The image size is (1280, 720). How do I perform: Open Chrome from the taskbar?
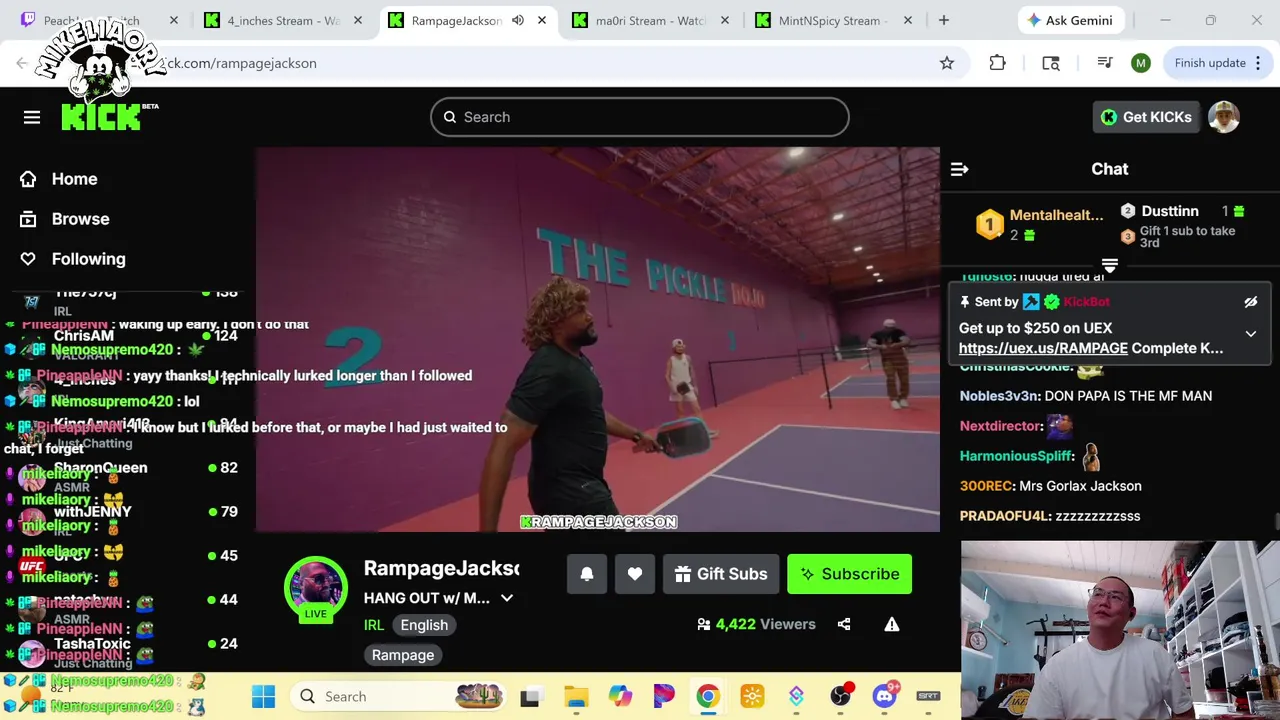(x=708, y=696)
